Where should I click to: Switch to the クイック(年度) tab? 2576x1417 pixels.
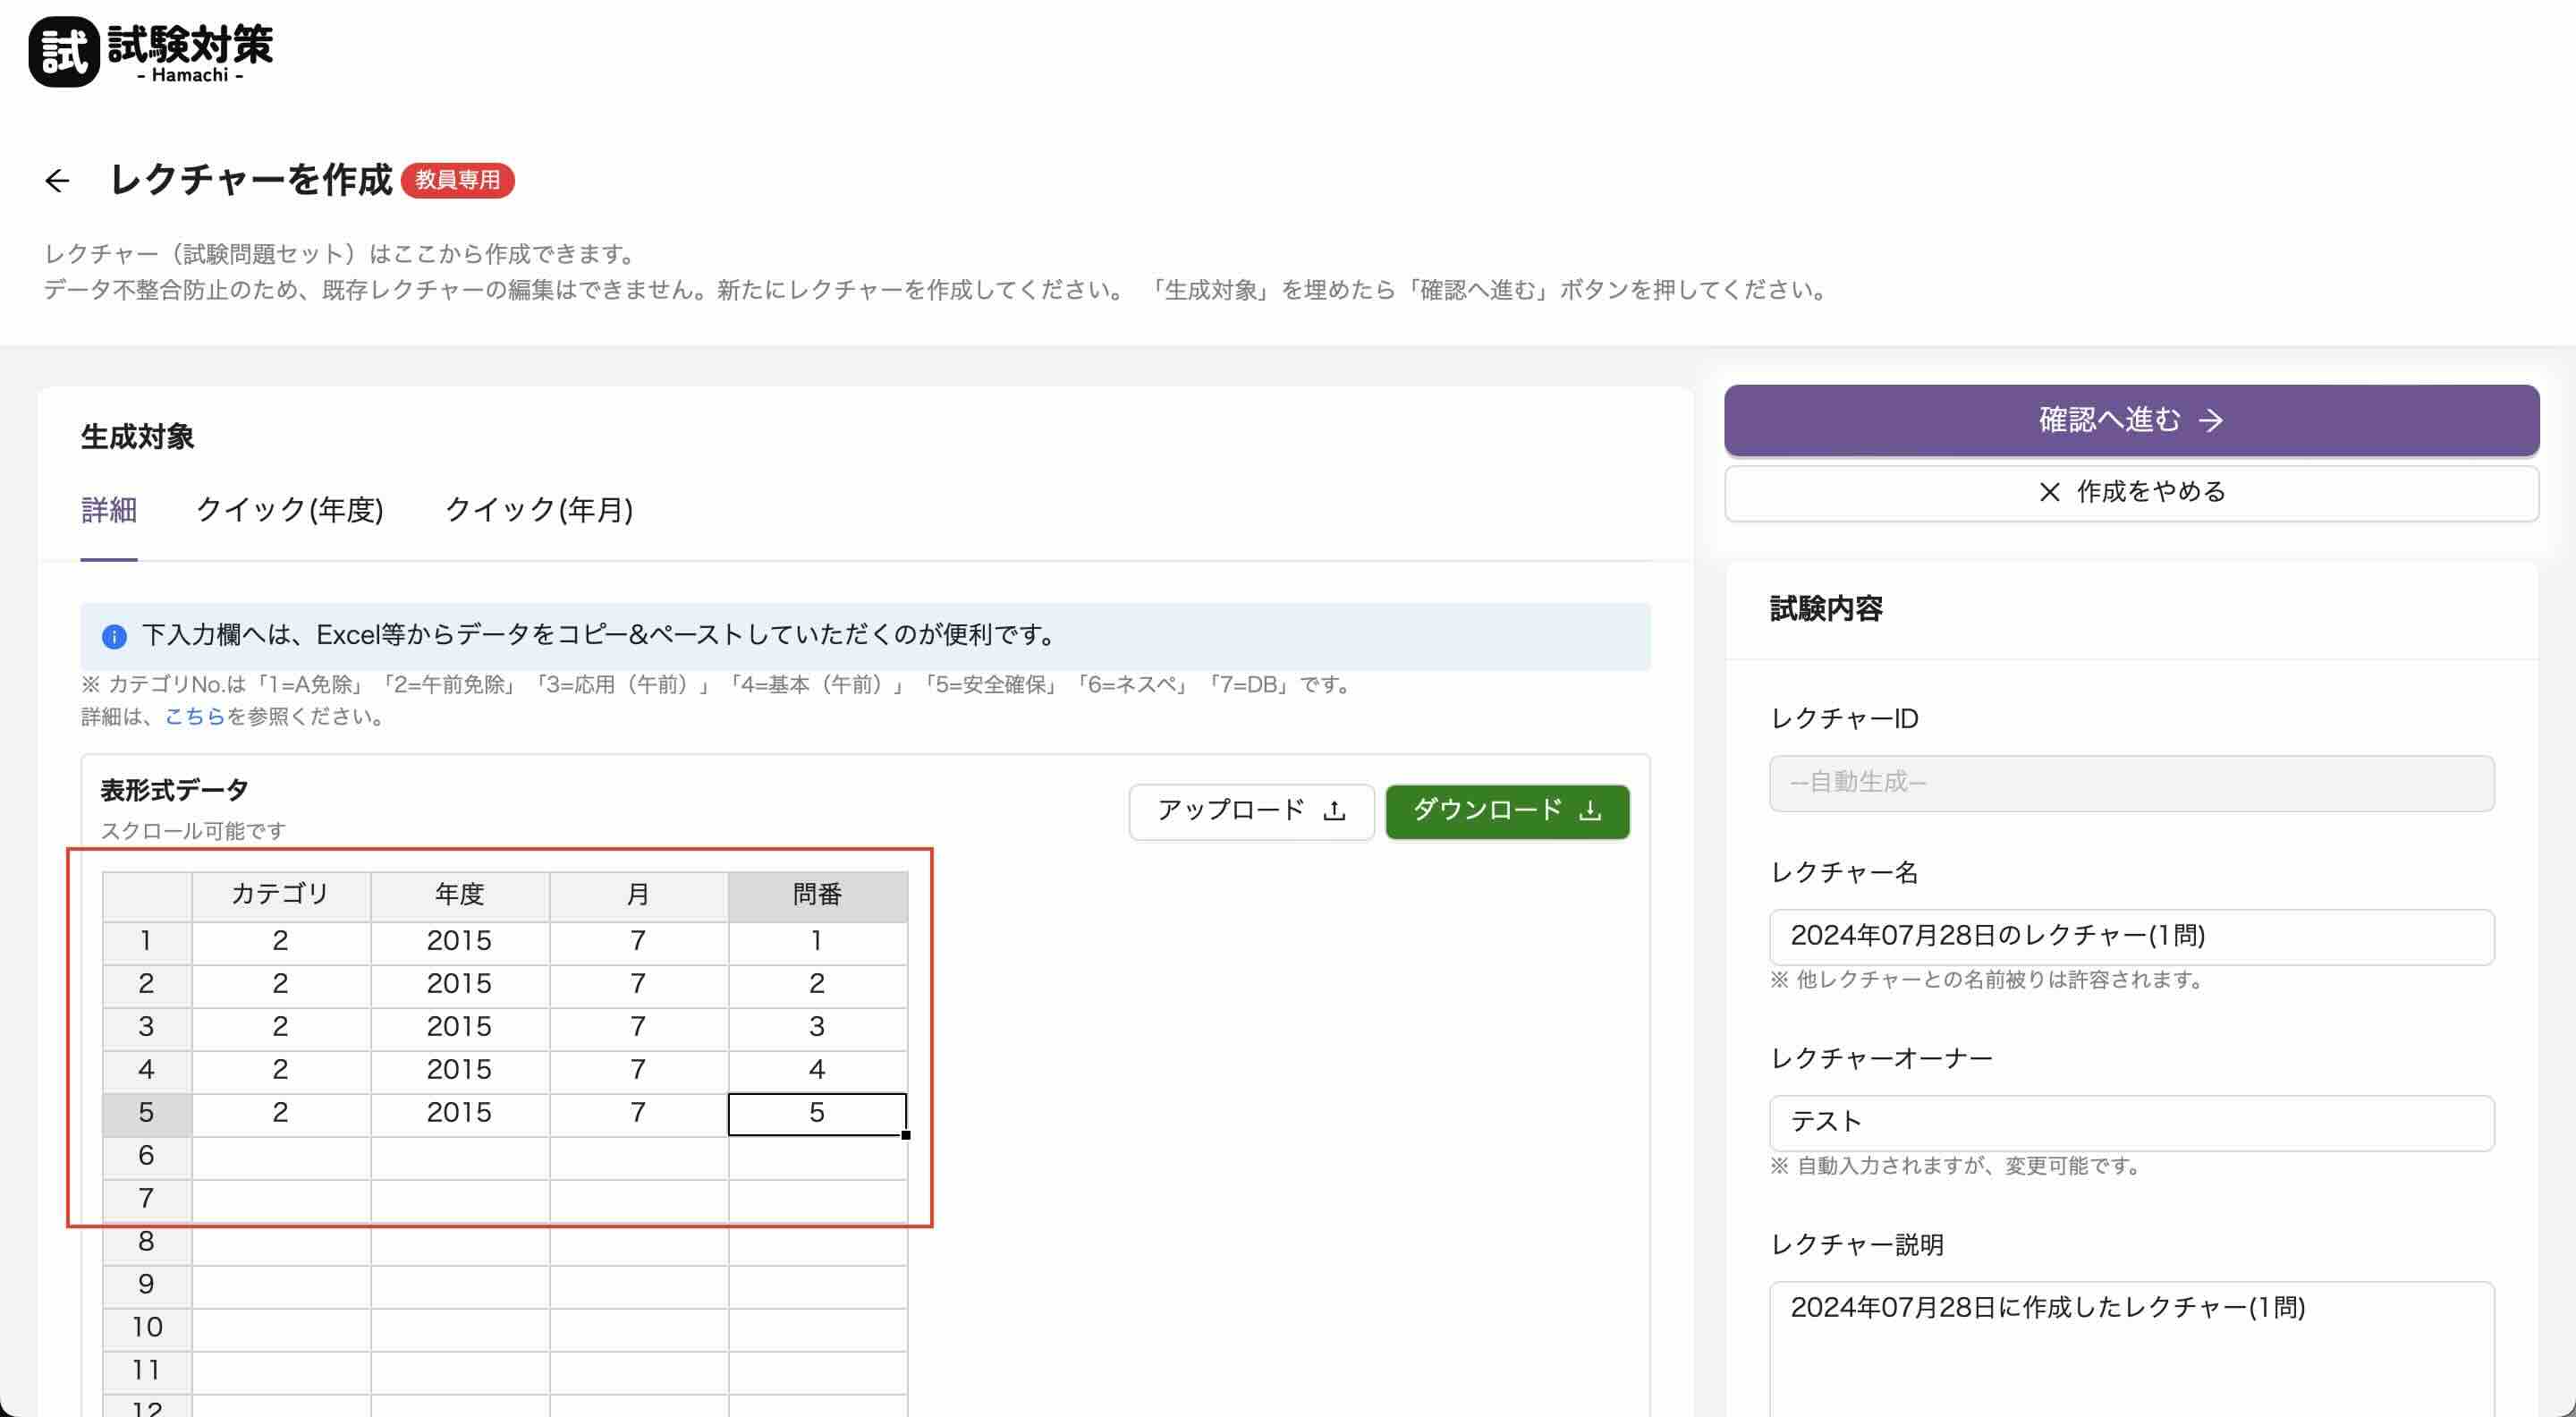[290, 510]
